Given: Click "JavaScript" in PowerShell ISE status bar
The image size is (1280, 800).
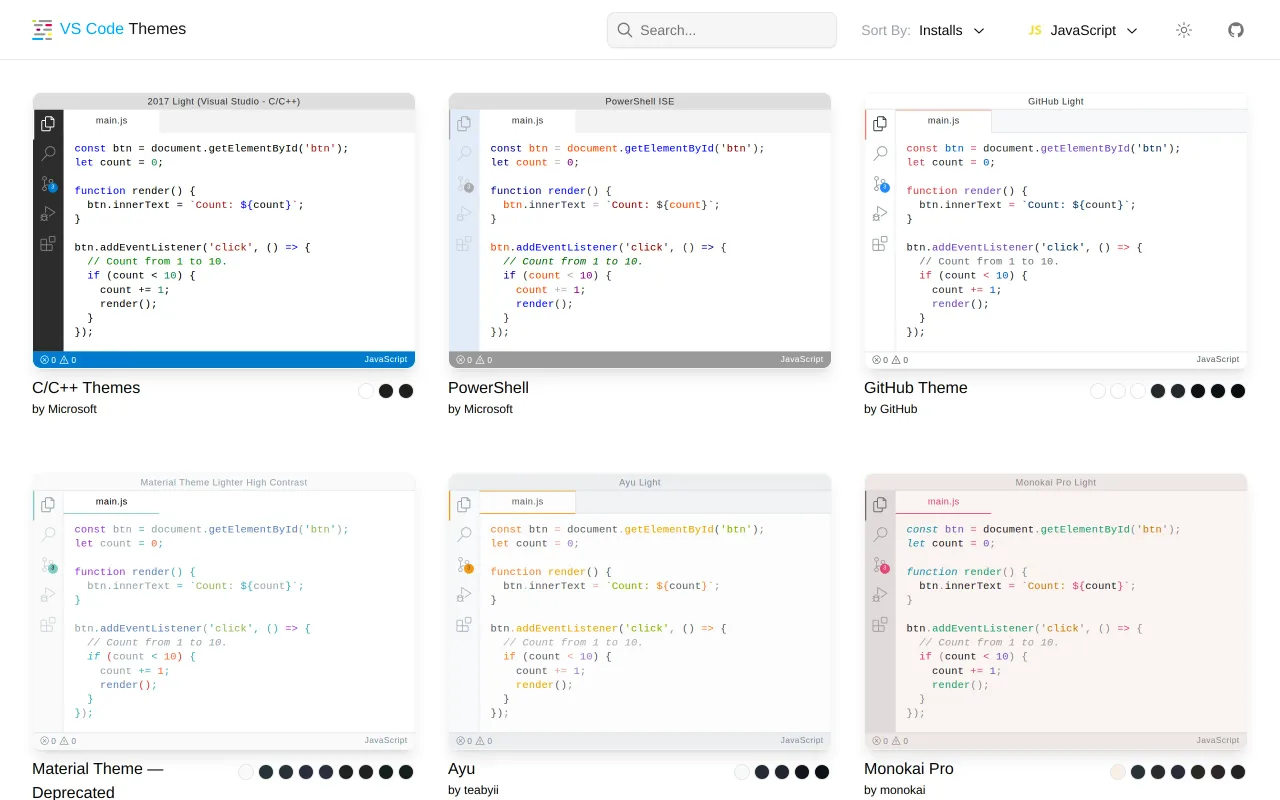Looking at the screenshot, I should (802, 359).
